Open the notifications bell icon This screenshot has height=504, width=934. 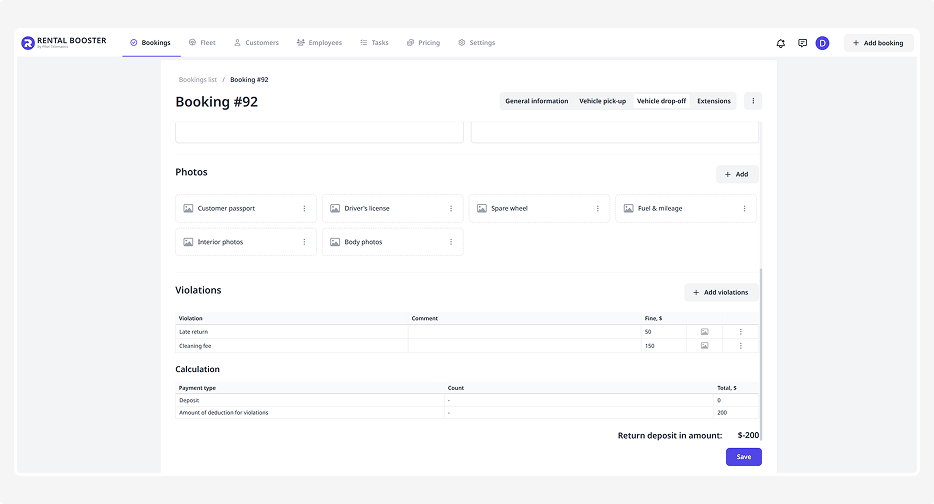click(x=781, y=43)
